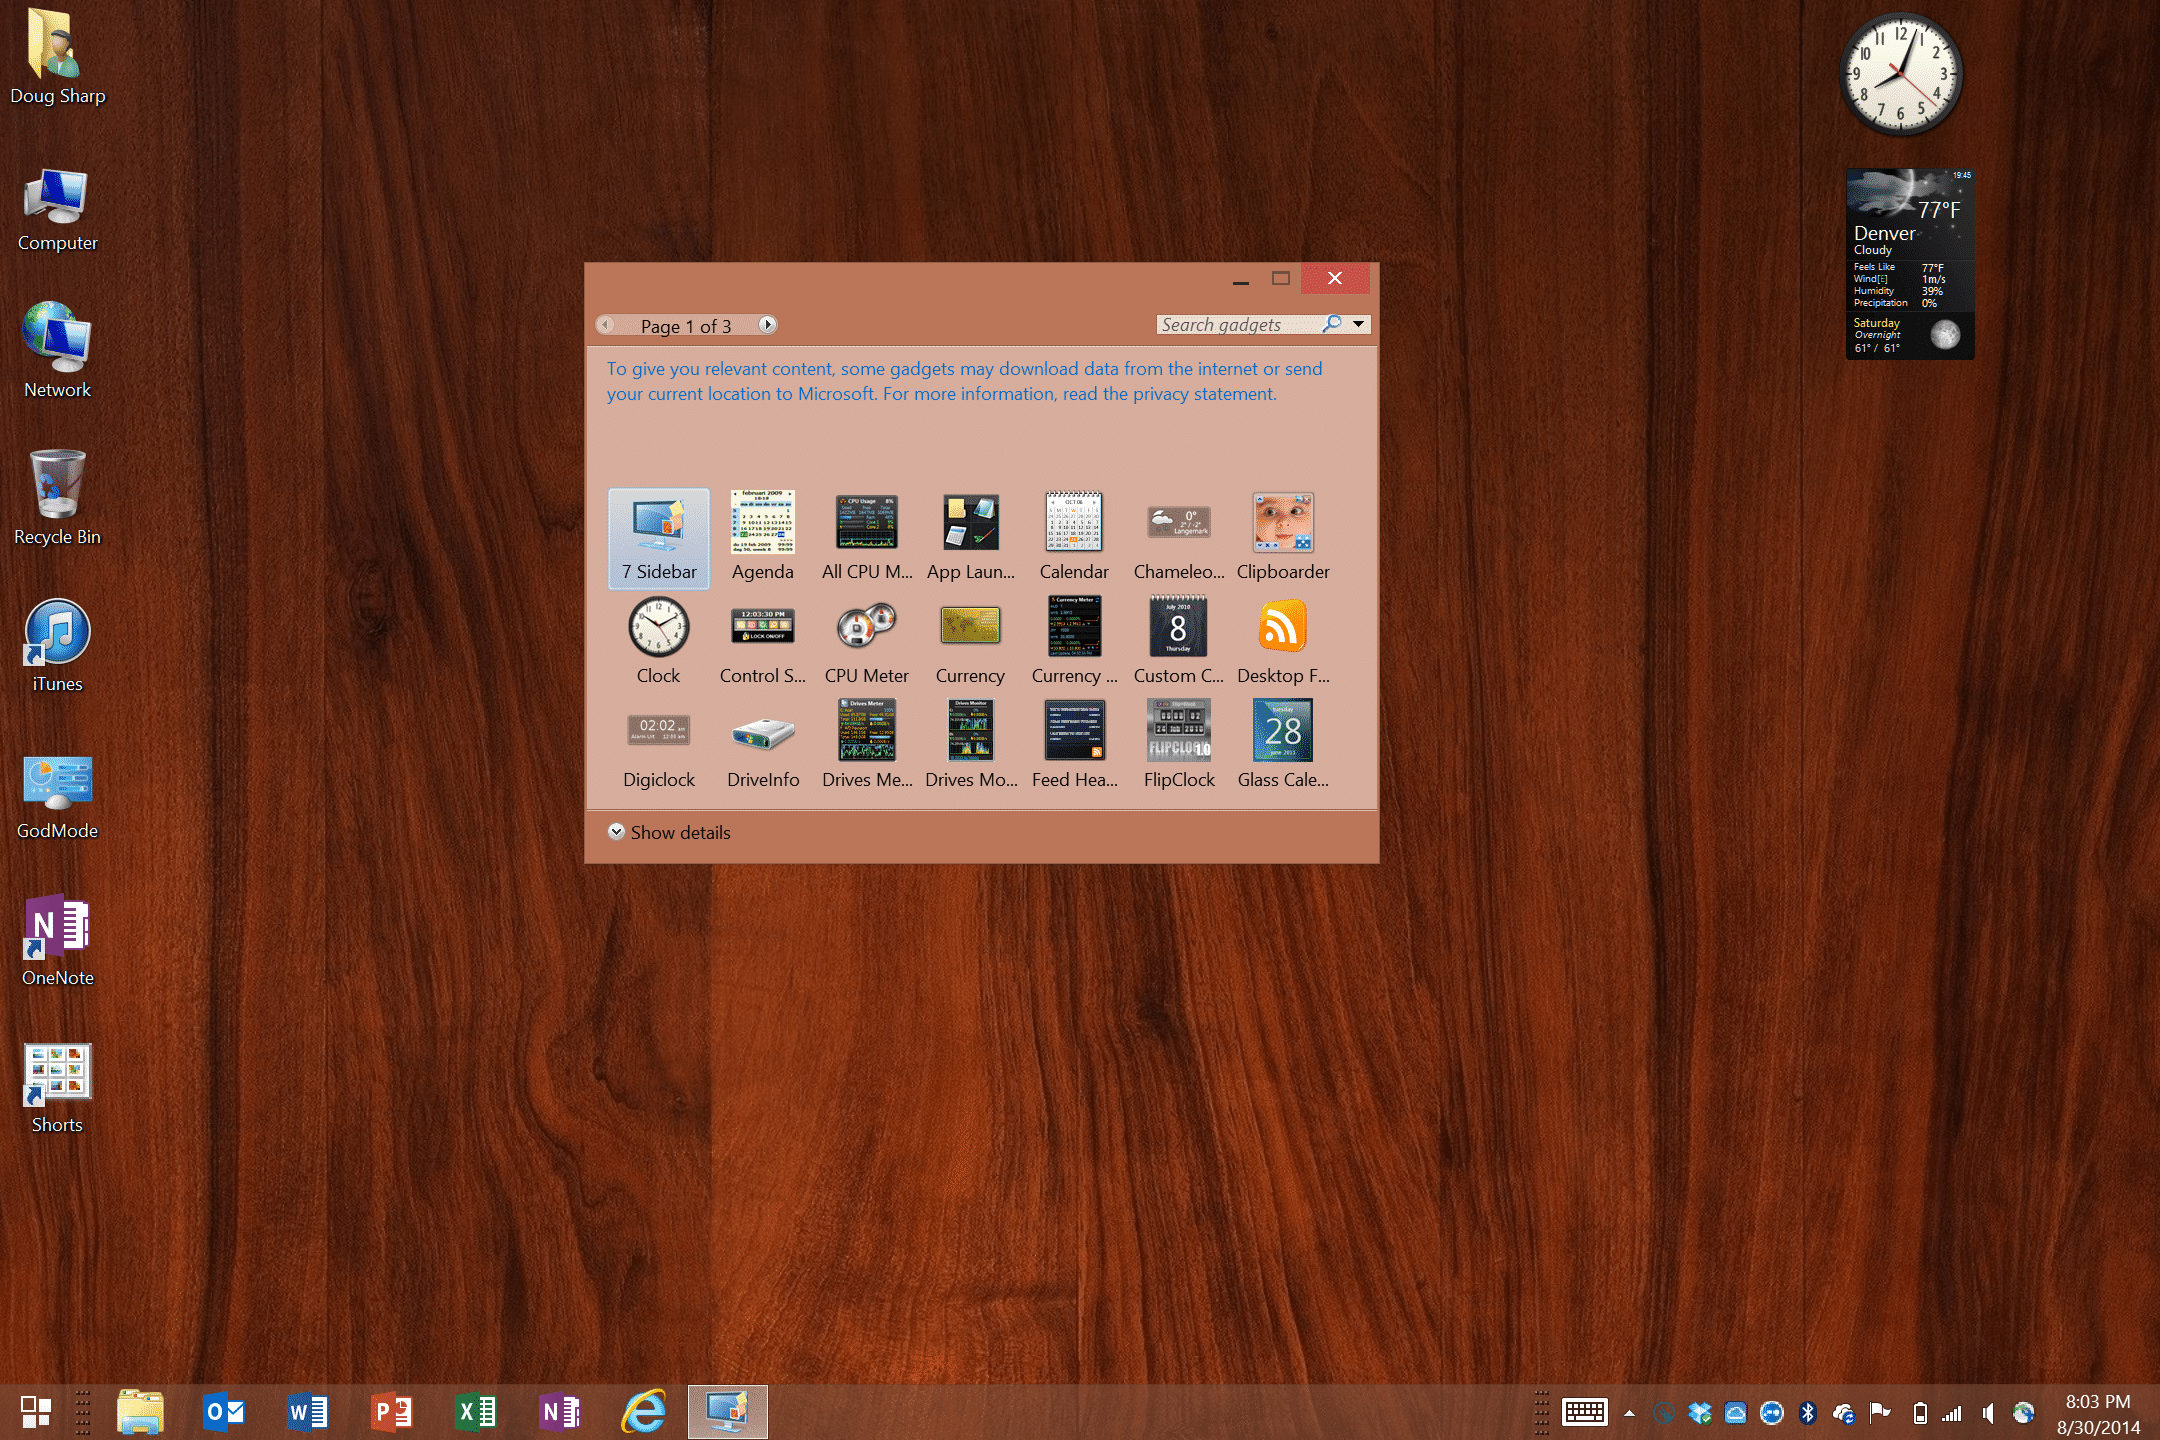Go to next gadgets page
The width and height of the screenshot is (2160, 1440).
click(x=767, y=325)
